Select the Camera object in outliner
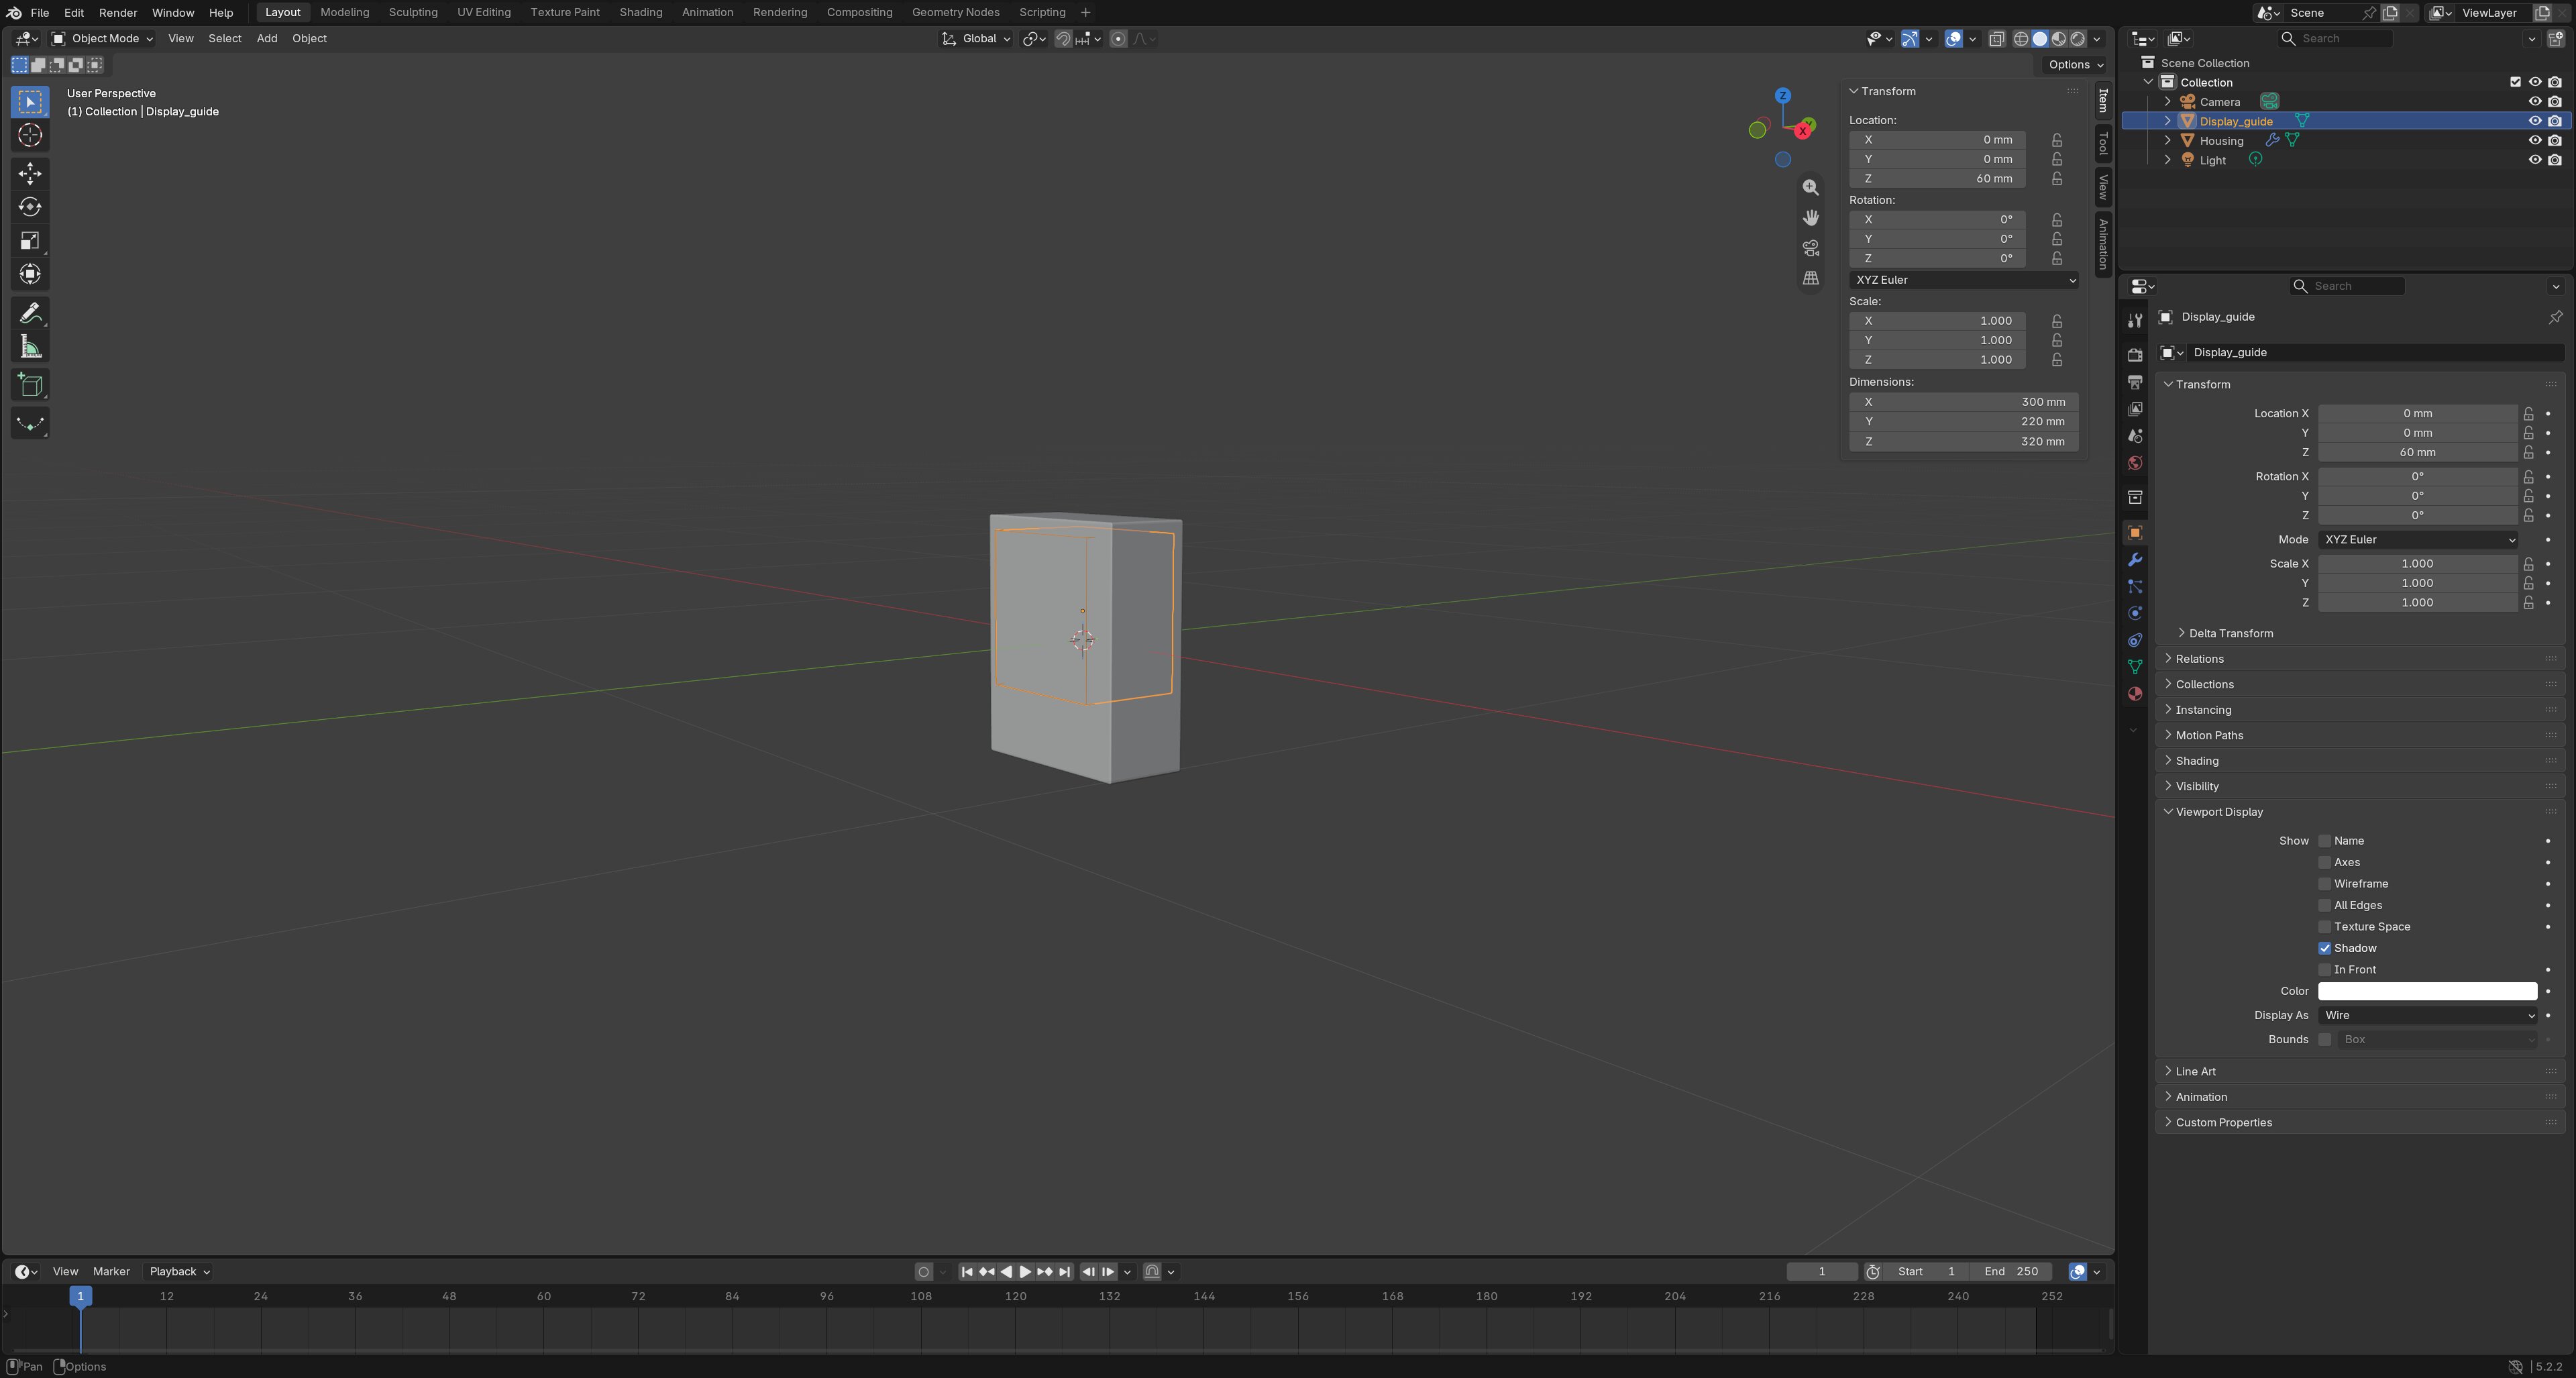The height and width of the screenshot is (1378, 2576). click(2219, 102)
